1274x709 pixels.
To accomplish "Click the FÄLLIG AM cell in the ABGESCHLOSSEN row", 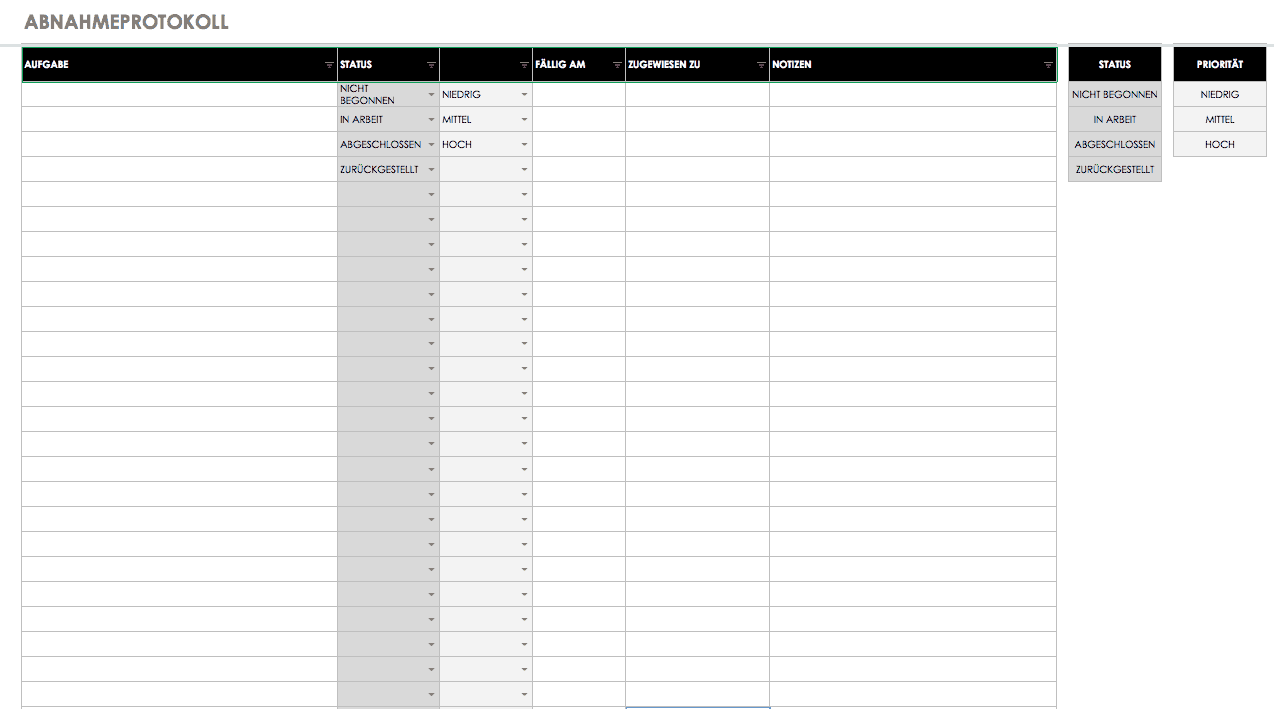I will point(579,145).
